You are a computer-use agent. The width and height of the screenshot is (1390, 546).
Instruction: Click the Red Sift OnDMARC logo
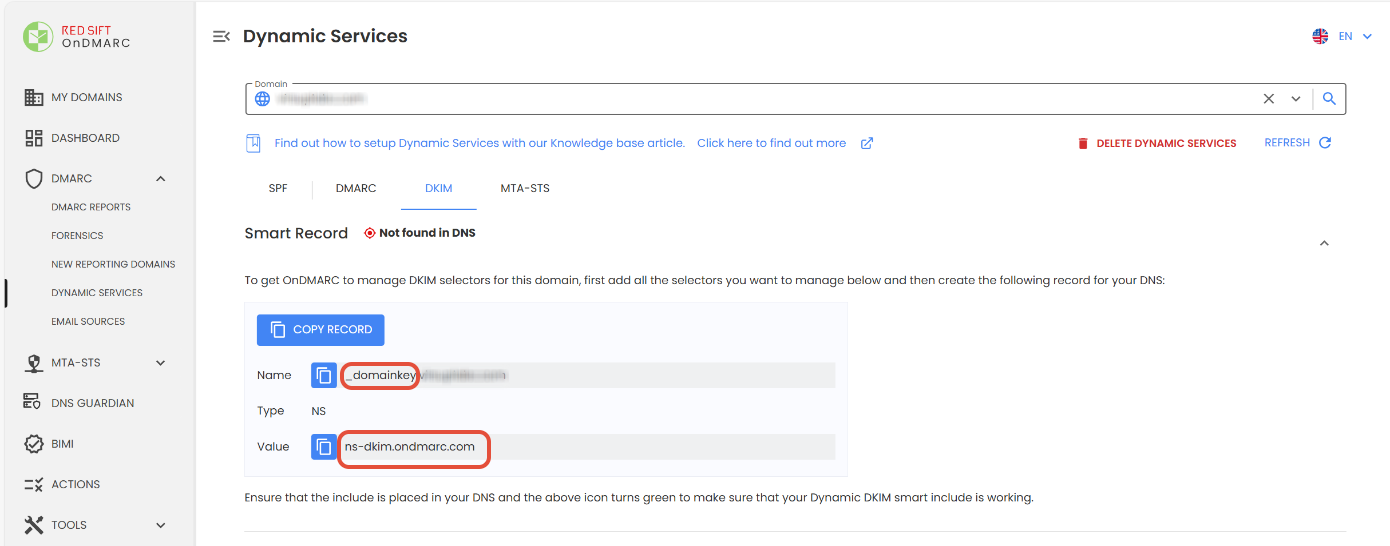point(77,37)
